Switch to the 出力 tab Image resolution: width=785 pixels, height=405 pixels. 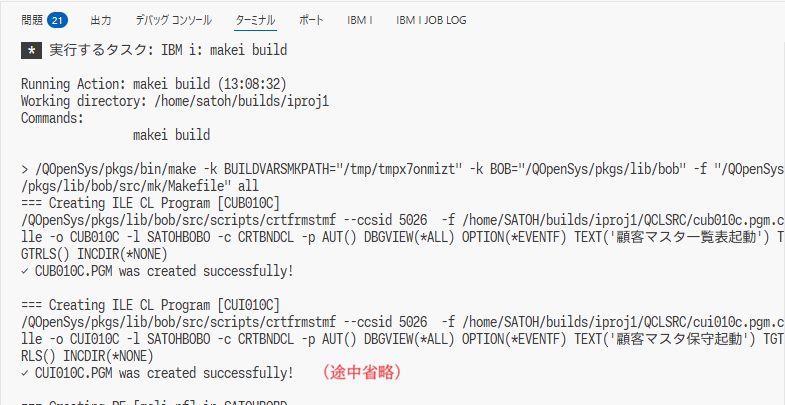point(101,19)
